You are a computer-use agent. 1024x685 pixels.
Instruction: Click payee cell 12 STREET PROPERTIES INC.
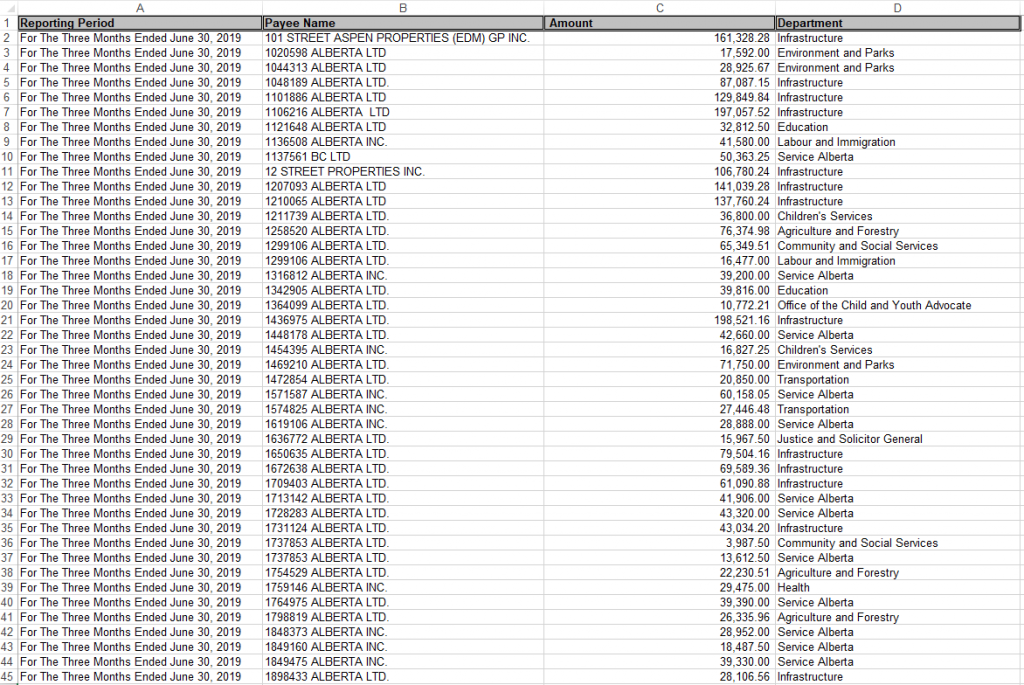coord(403,172)
